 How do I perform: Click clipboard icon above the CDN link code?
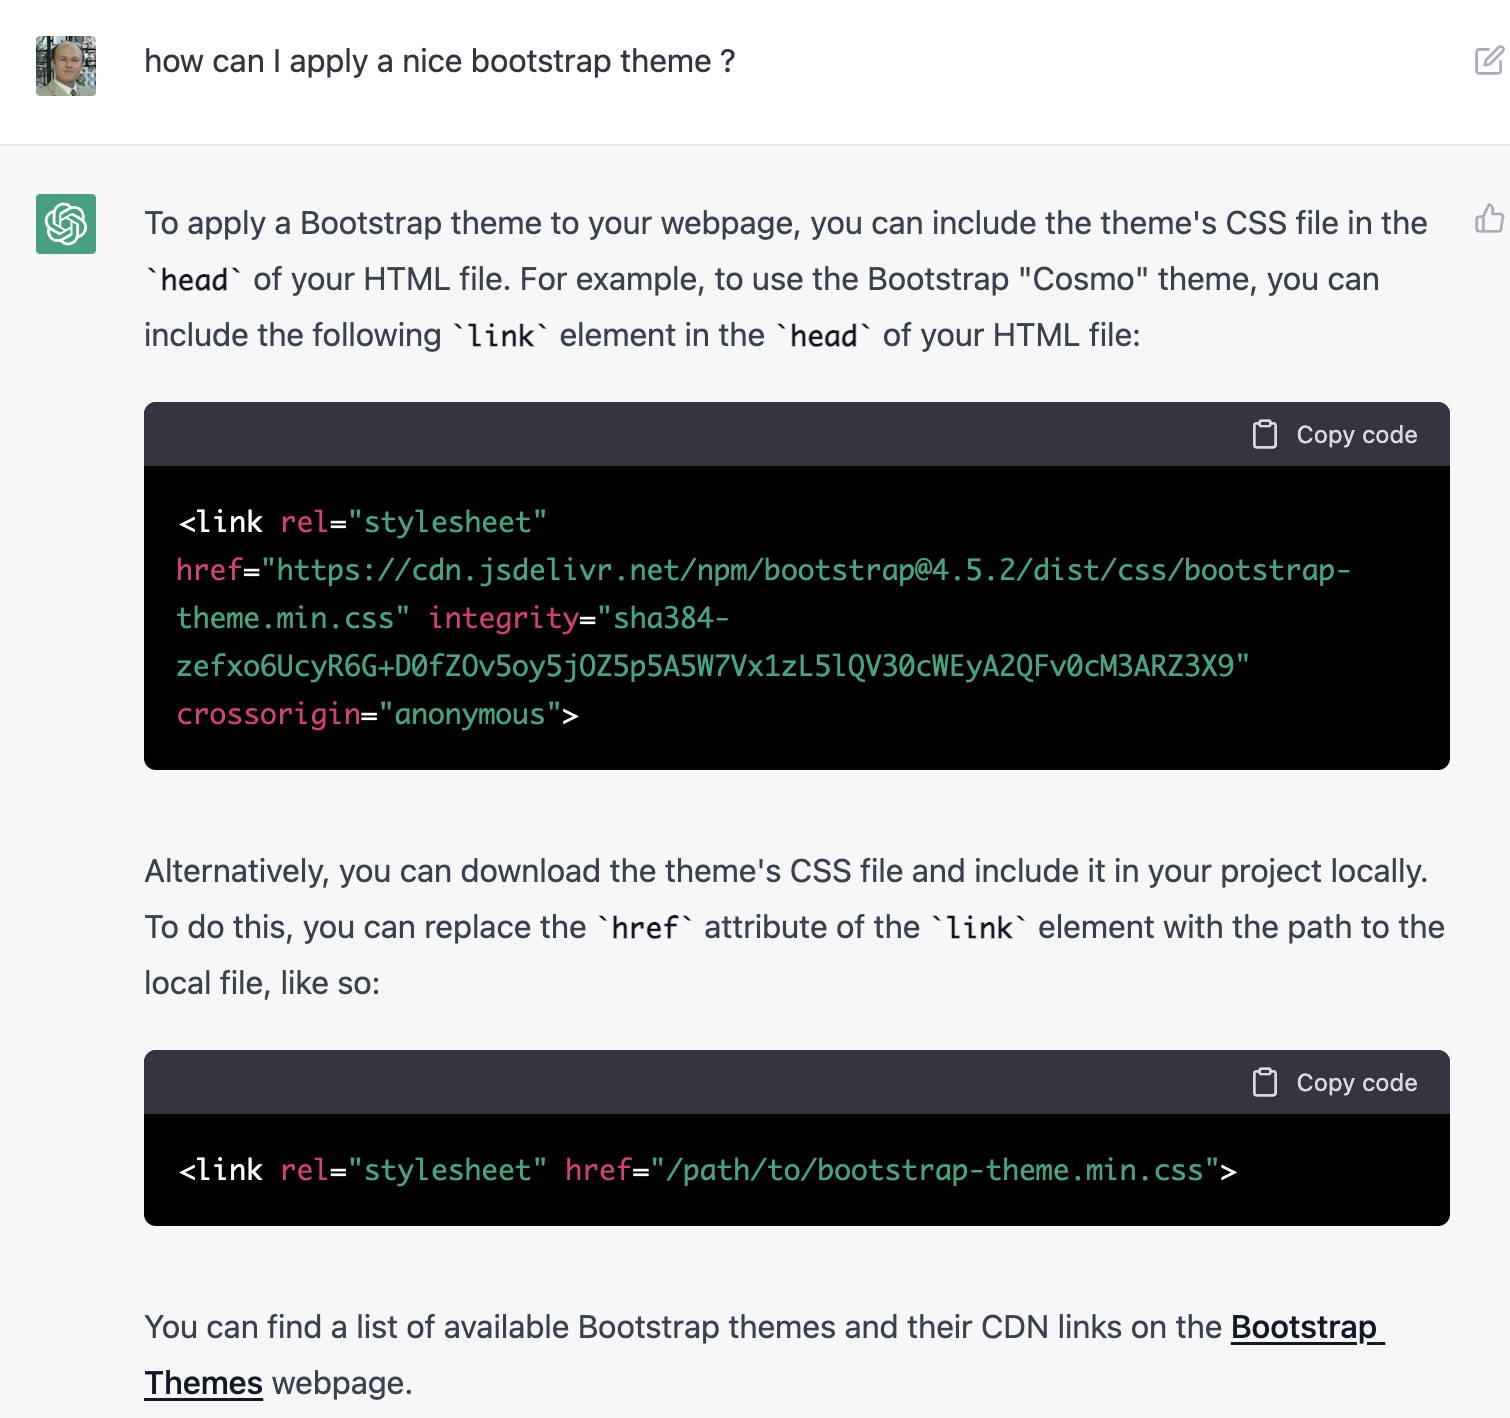pos(1265,435)
